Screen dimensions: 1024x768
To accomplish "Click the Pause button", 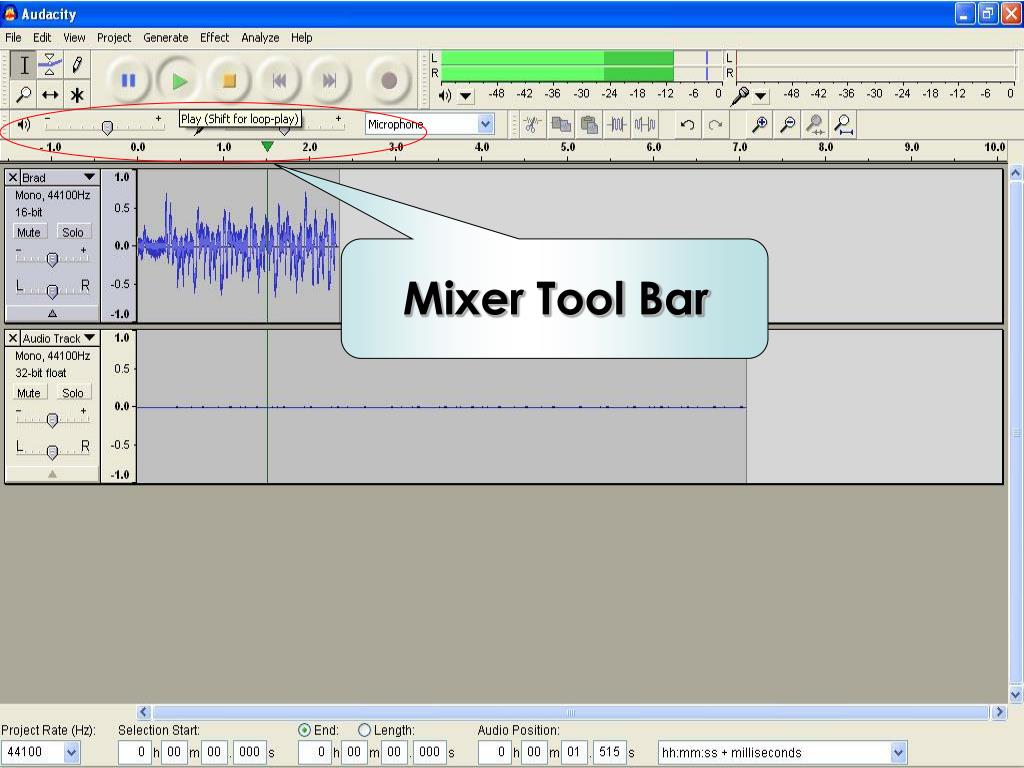I will click(128, 81).
